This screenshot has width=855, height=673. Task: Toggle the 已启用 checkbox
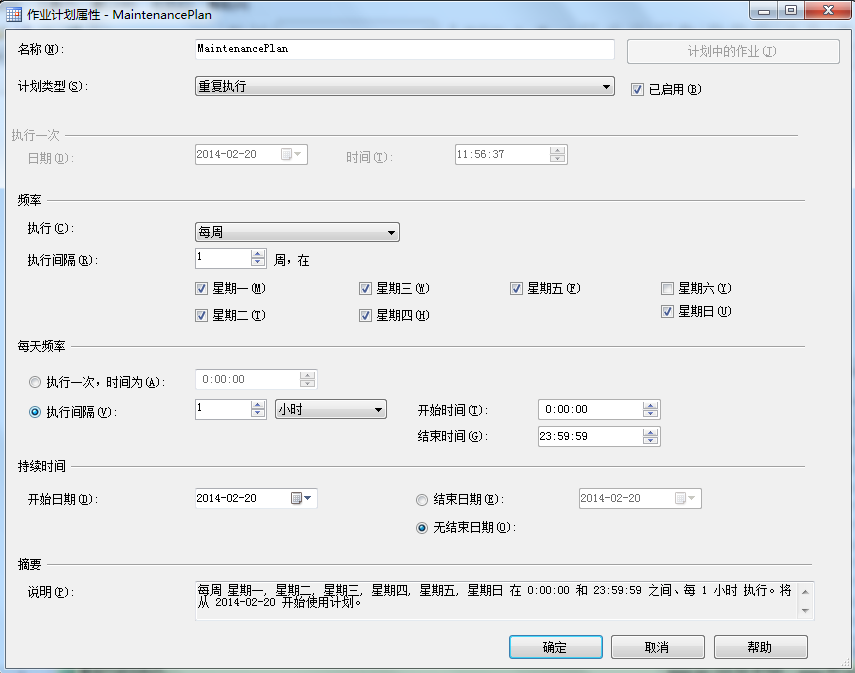(637, 89)
